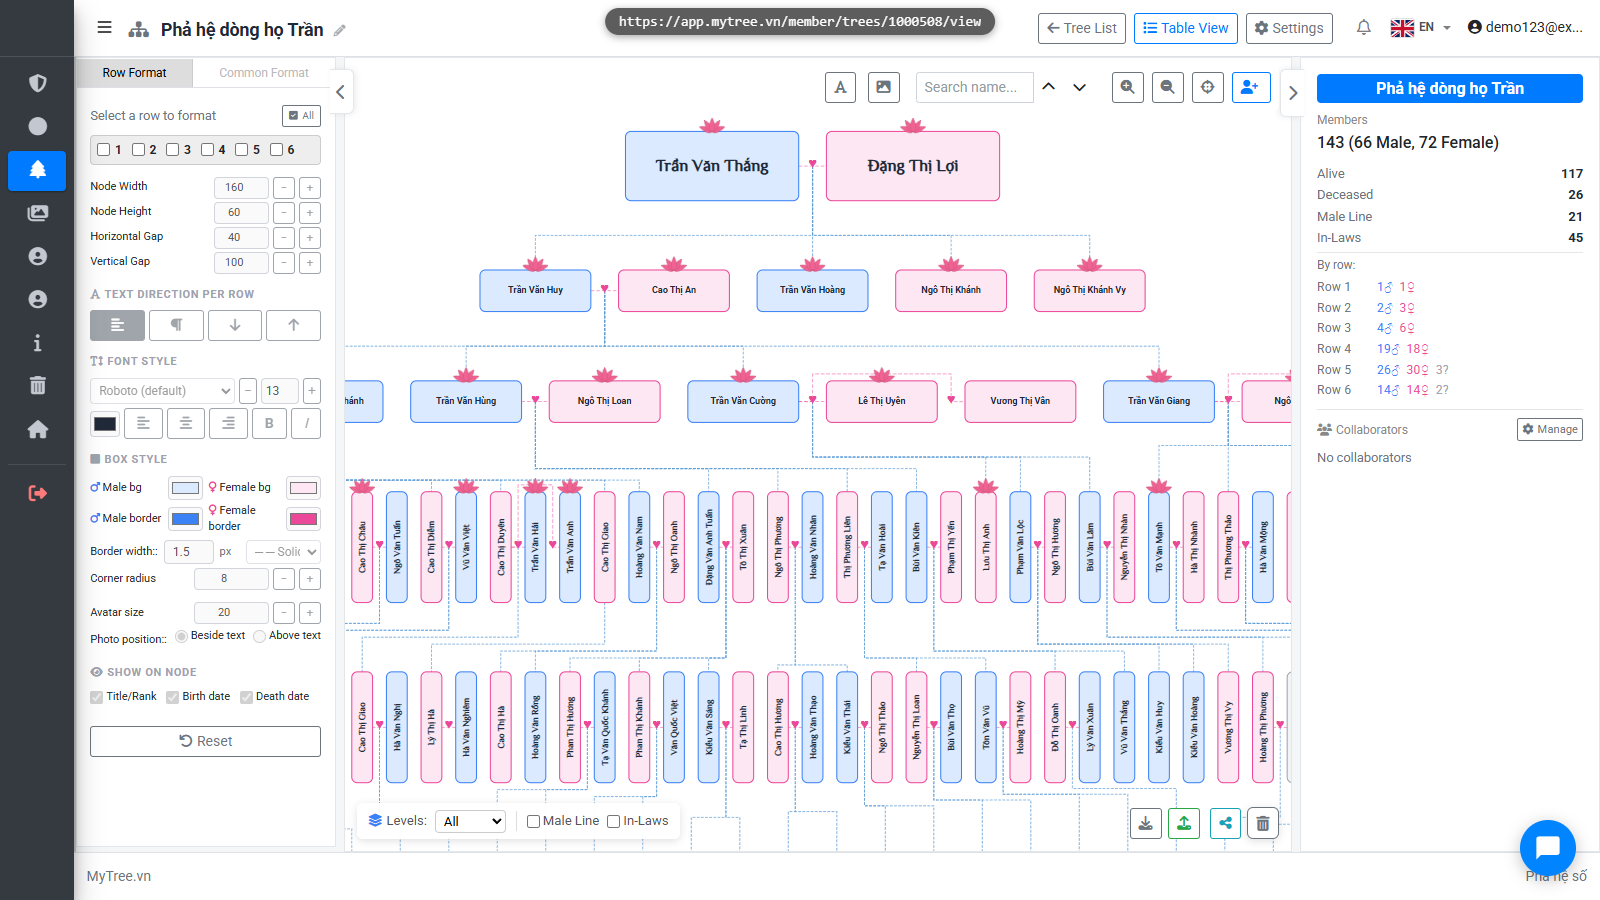Open the Roboto font dropdown

pyautogui.click(x=163, y=390)
